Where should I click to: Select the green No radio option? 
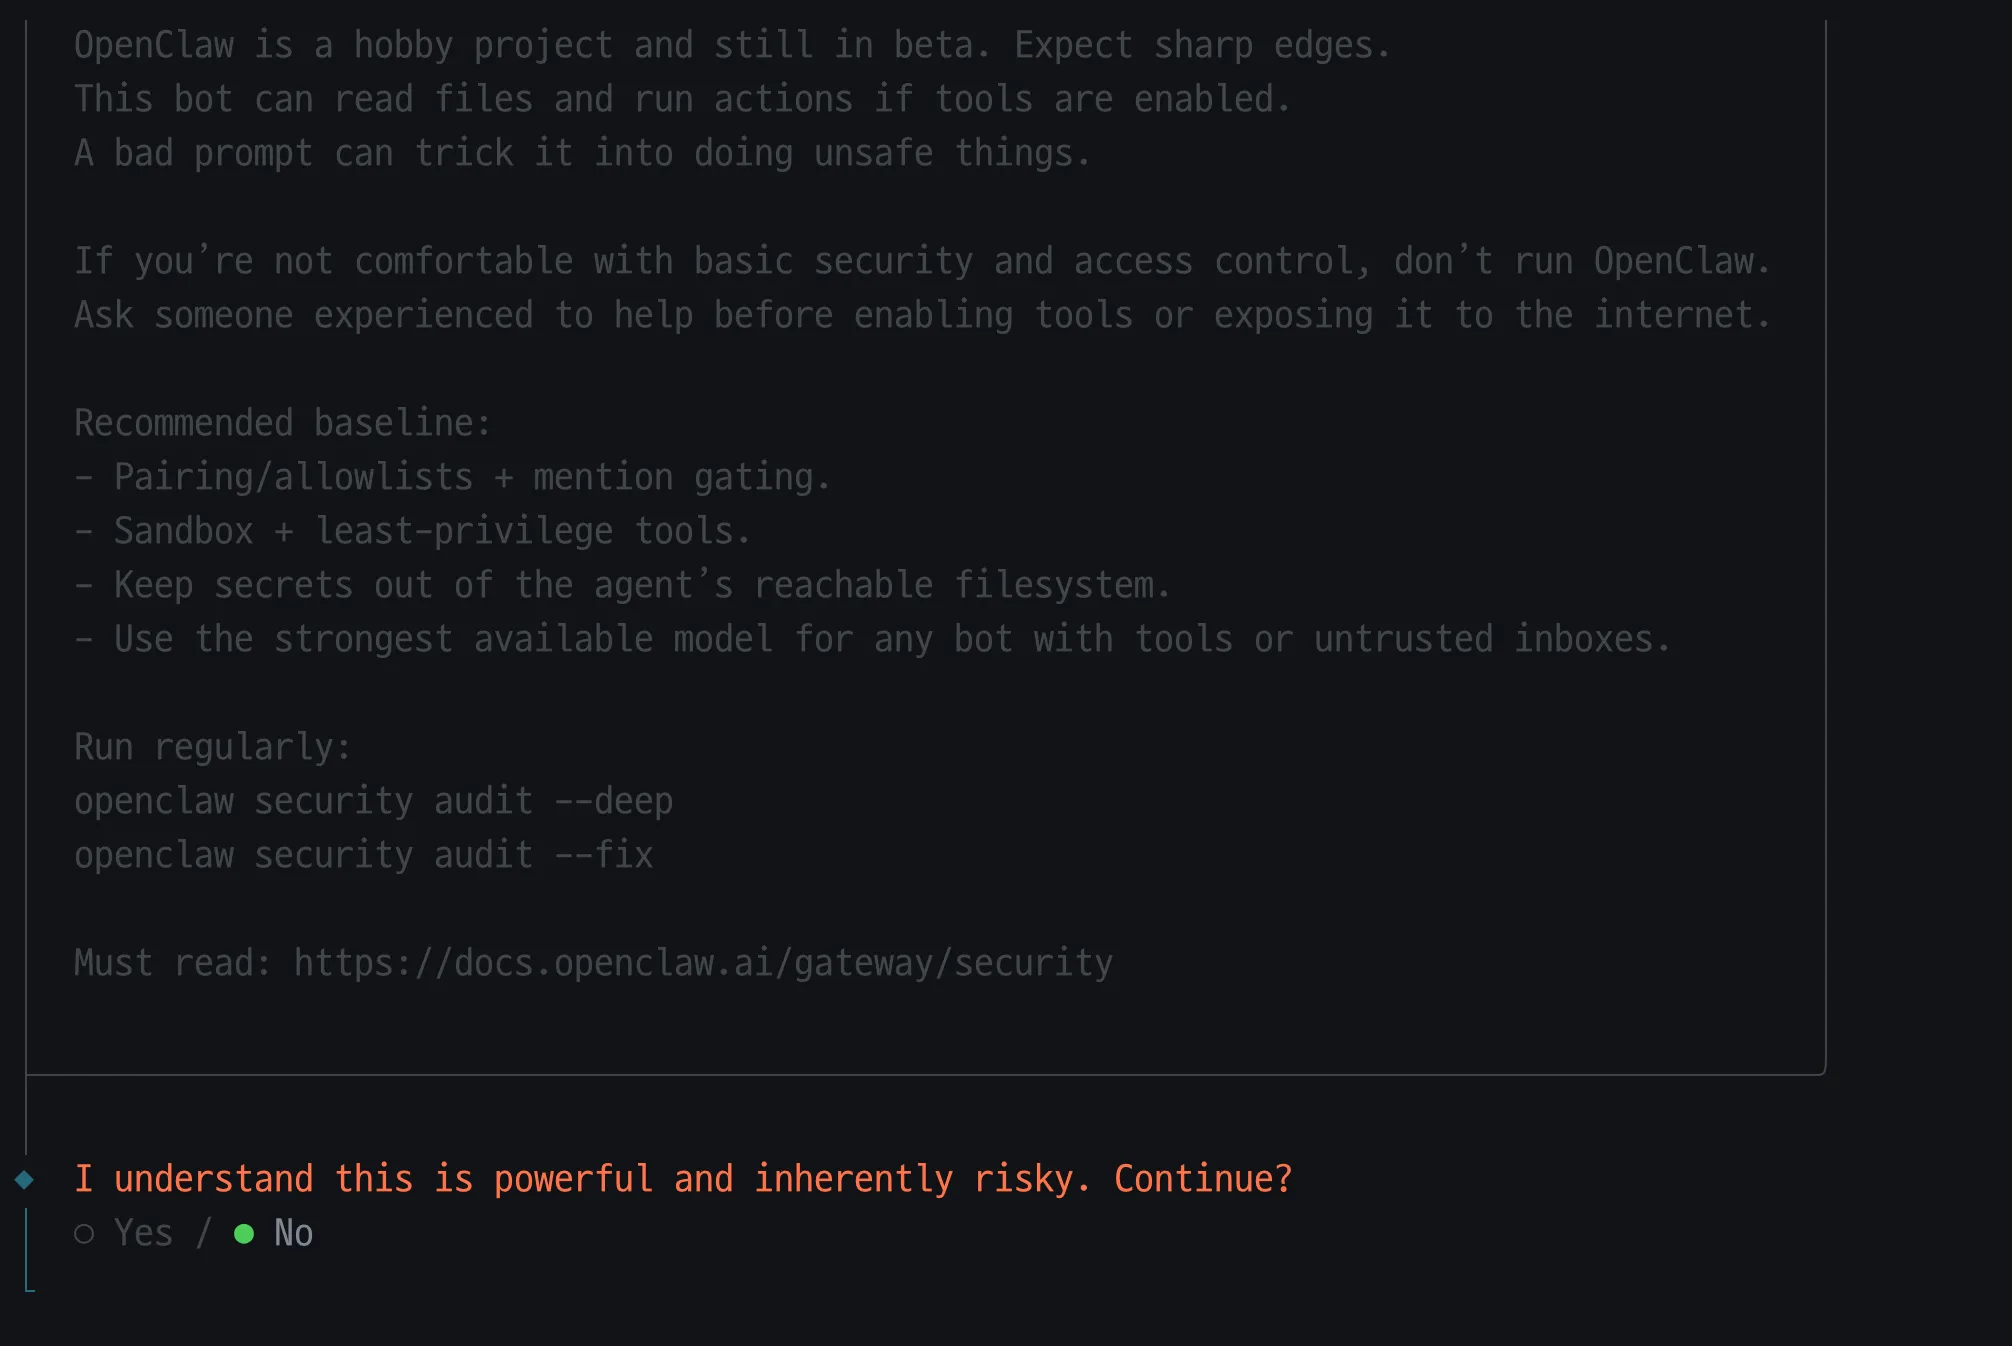(244, 1234)
